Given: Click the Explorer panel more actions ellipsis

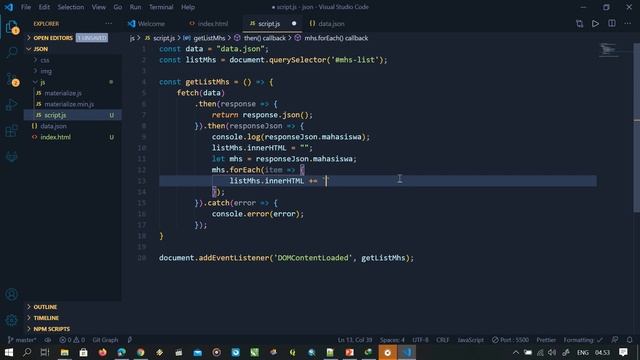Looking at the screenshot, I should click(x=109, y=24).
